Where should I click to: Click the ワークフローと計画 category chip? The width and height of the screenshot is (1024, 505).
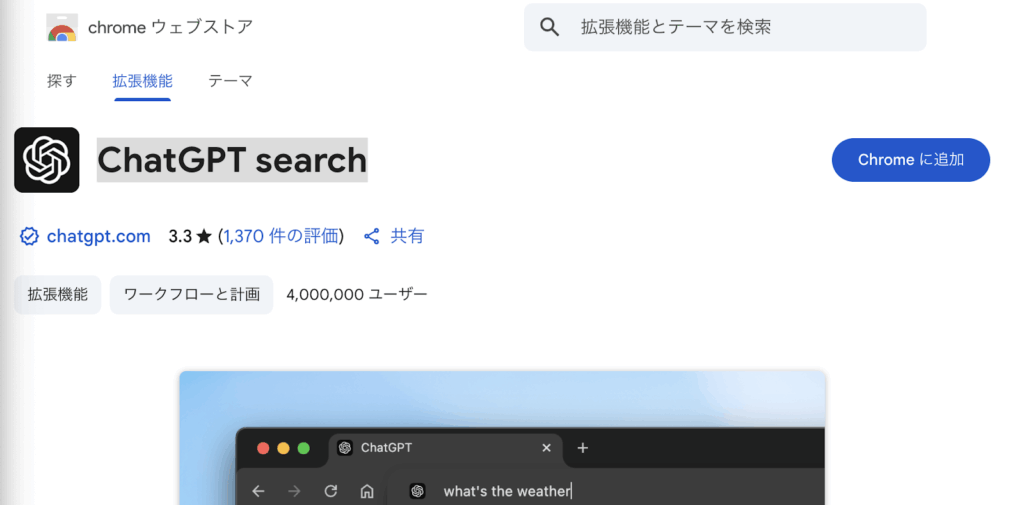pyautogui.click(x=191, y=295)
